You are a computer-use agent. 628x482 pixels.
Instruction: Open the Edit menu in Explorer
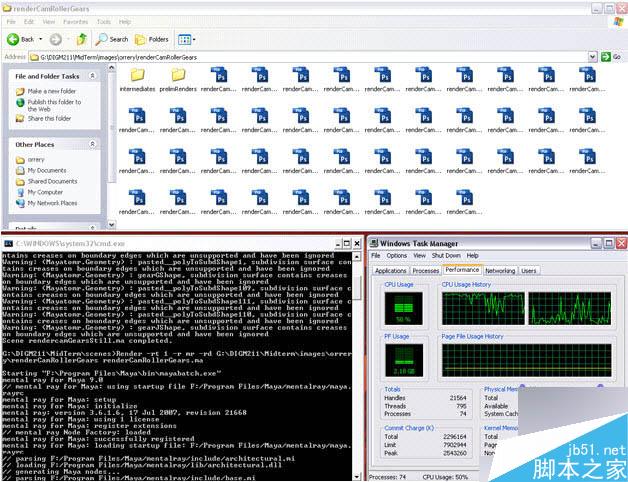[x=29, y=22]
